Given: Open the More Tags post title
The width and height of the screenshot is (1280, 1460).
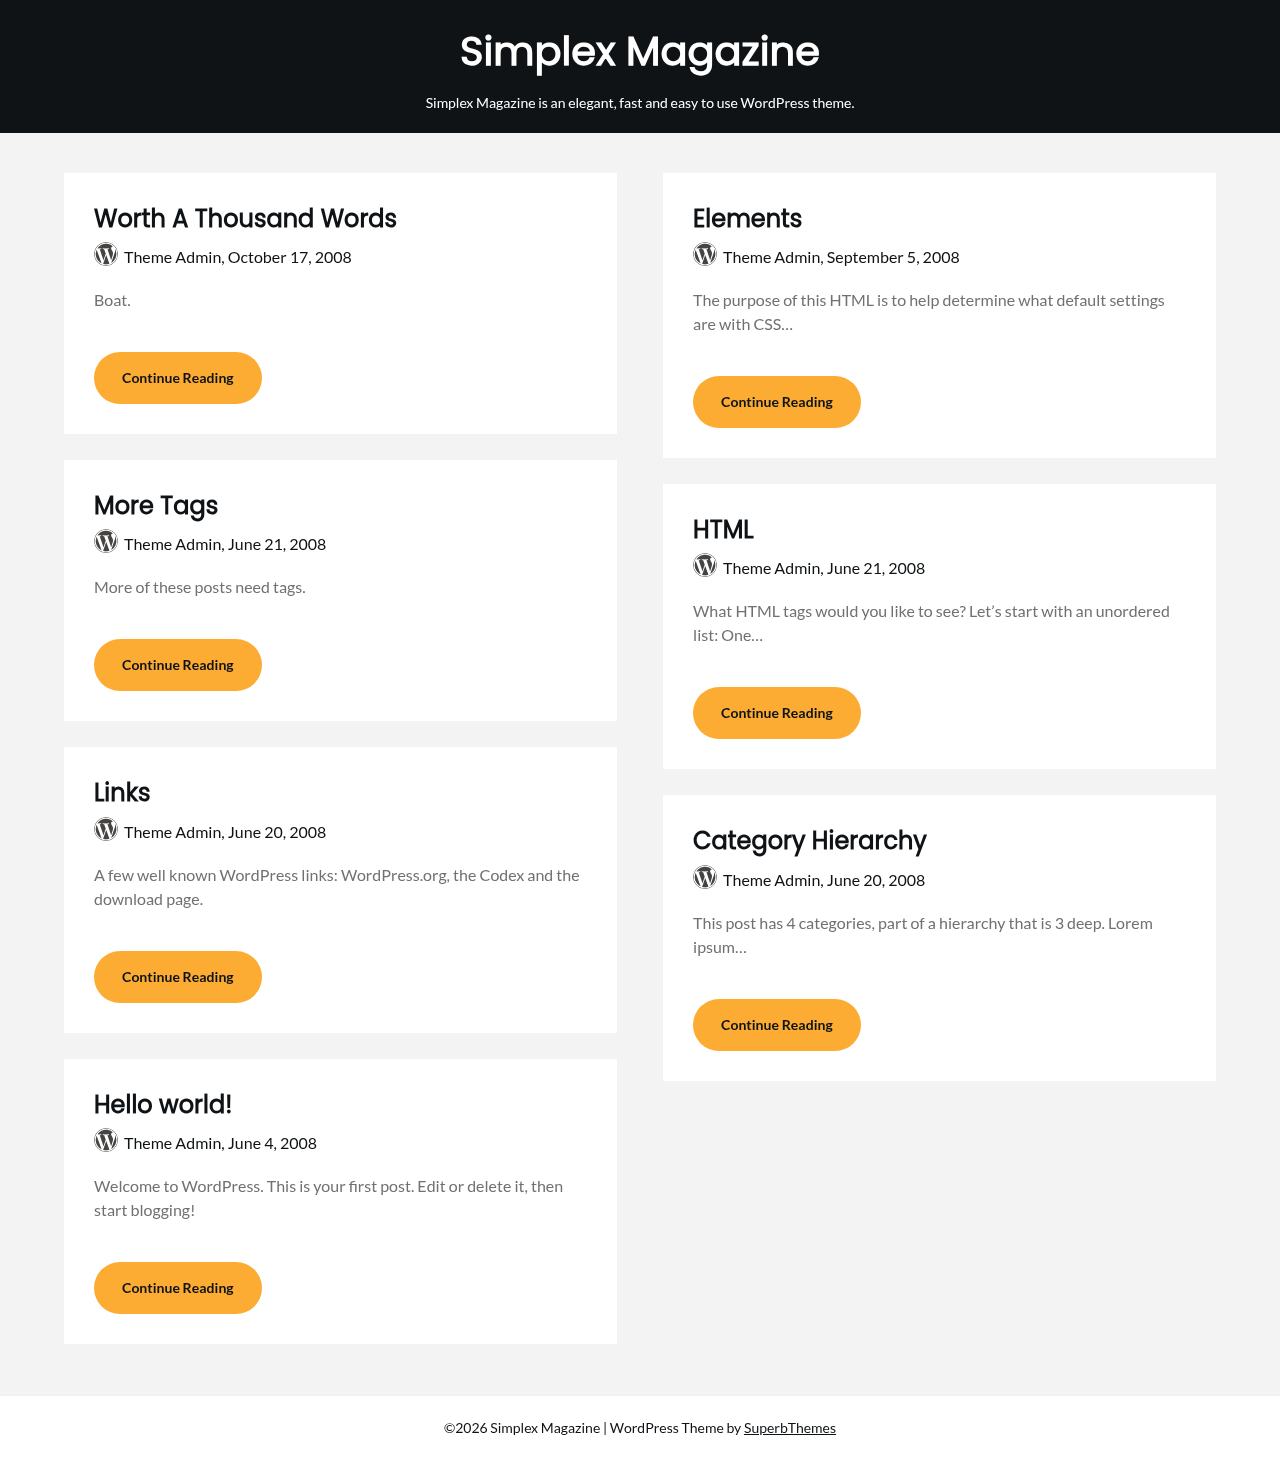Looking at the screenshot, I should [x=156, y=506].
